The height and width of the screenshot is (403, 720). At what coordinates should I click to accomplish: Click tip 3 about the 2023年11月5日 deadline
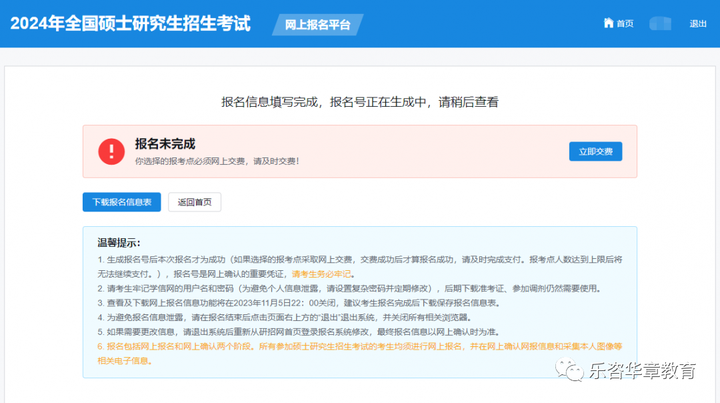340,302
